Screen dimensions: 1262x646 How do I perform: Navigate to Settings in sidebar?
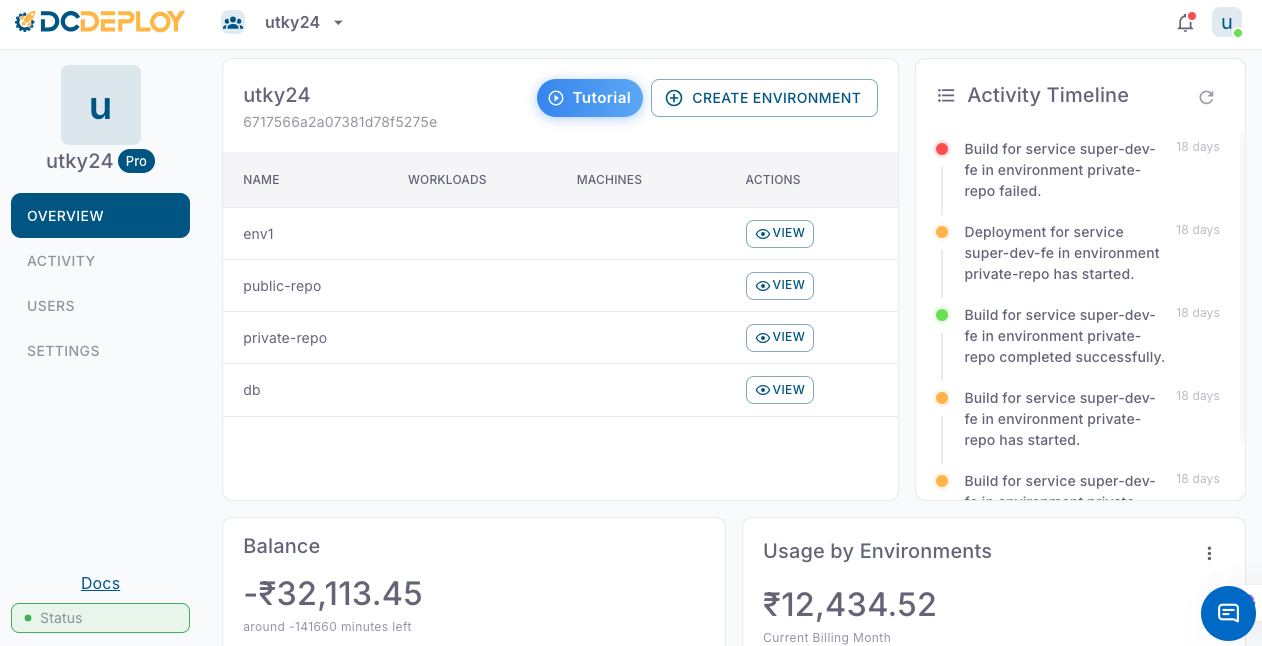coord(63,351)
